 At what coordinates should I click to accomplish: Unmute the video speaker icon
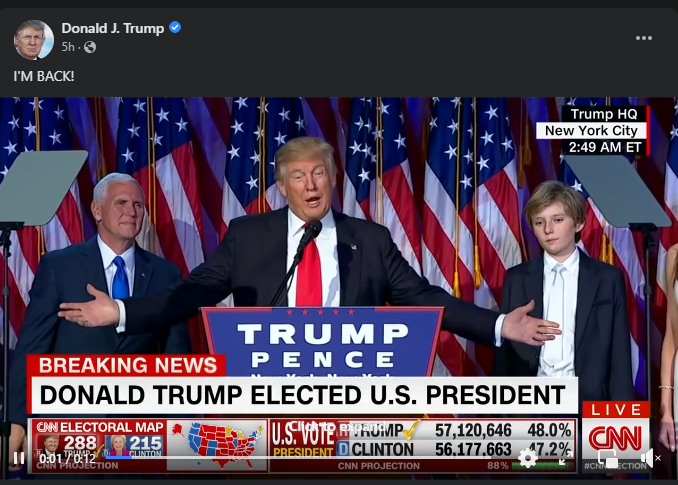coord(650,458)
